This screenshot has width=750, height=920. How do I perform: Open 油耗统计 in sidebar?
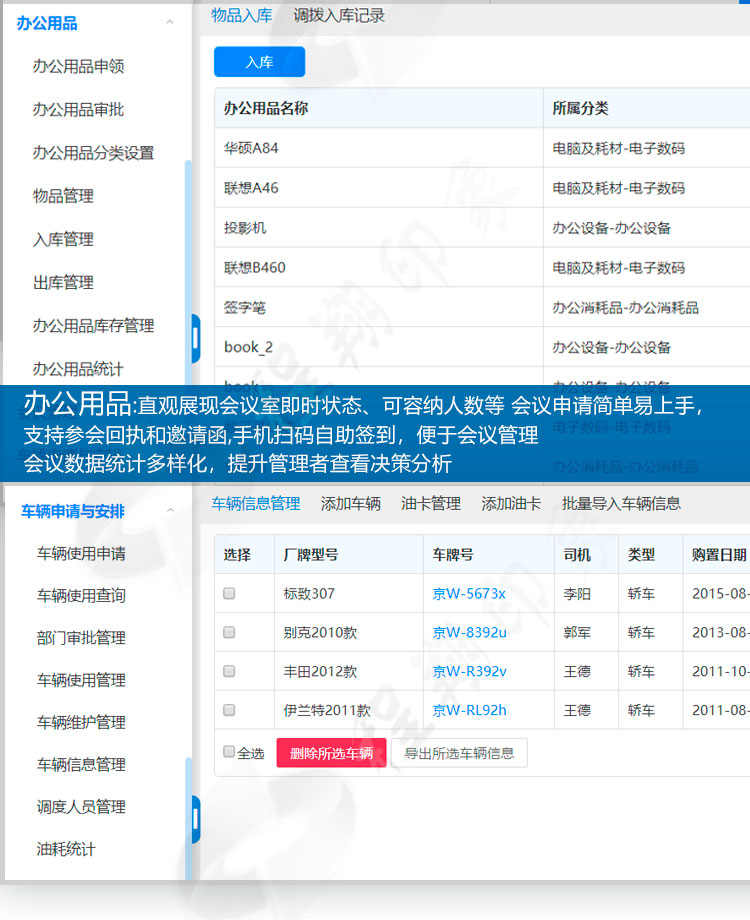66,849
